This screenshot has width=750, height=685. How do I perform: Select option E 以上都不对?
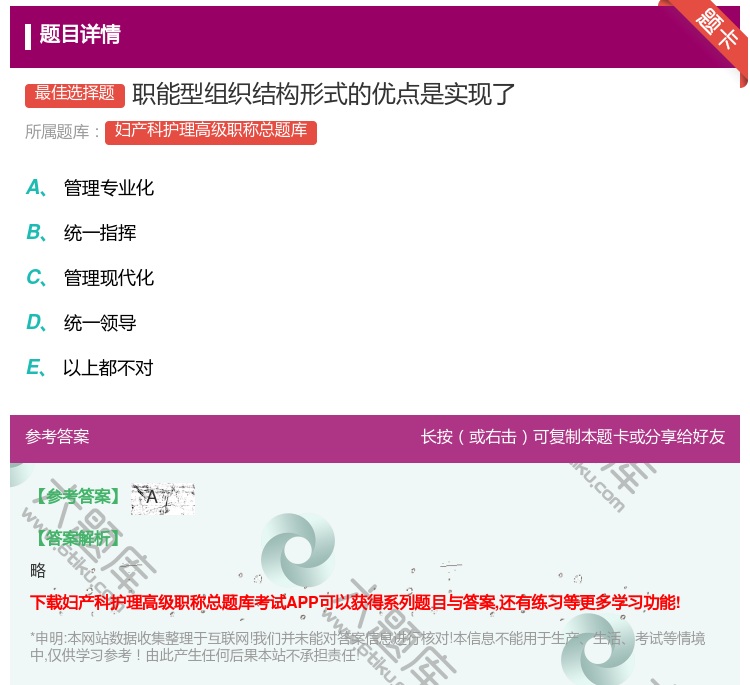point(90,368)
